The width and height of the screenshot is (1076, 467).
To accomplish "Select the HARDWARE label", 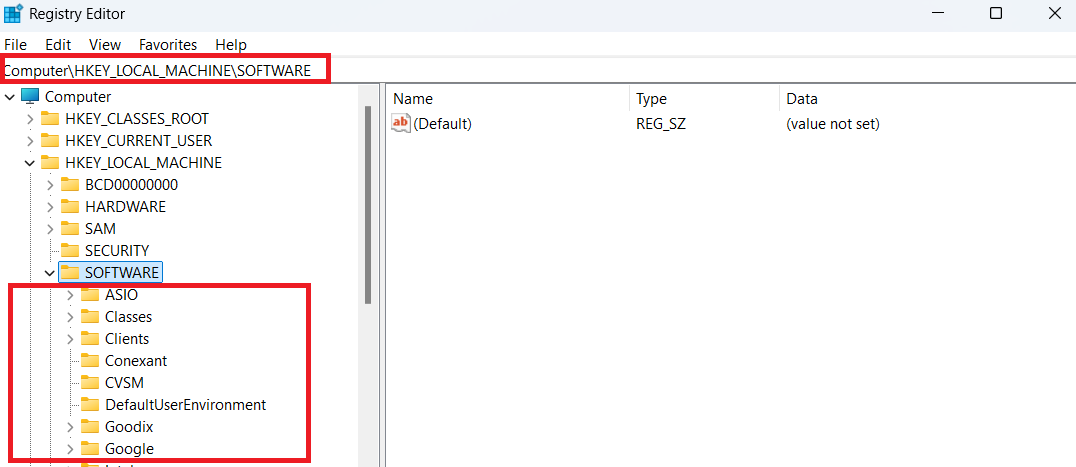I will (x=126, y=207).
